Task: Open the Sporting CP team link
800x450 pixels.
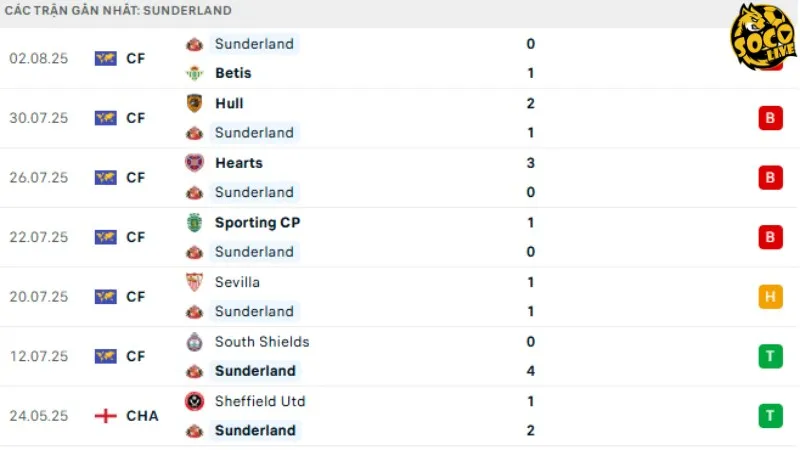Action: coord(257,223)
